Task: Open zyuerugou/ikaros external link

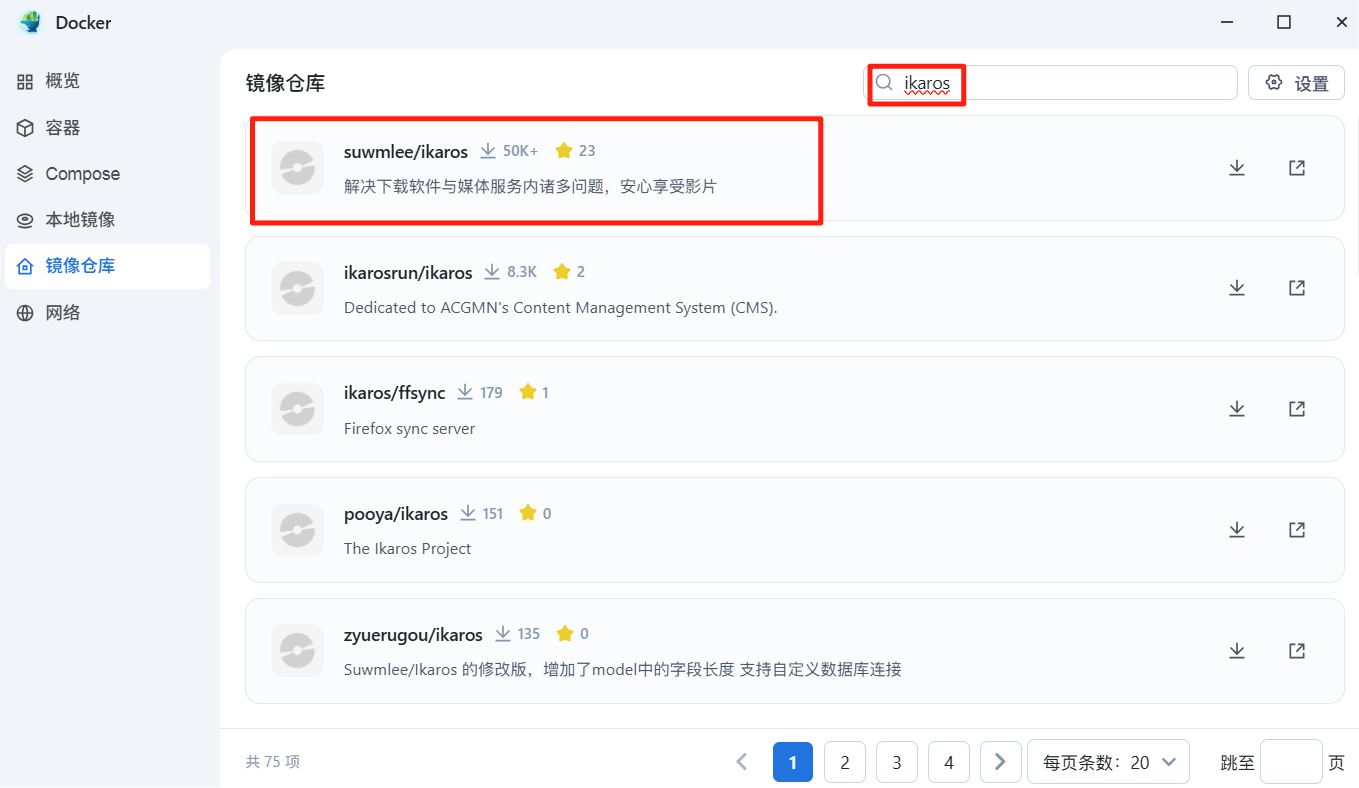Action: [x=1297, y=651]
